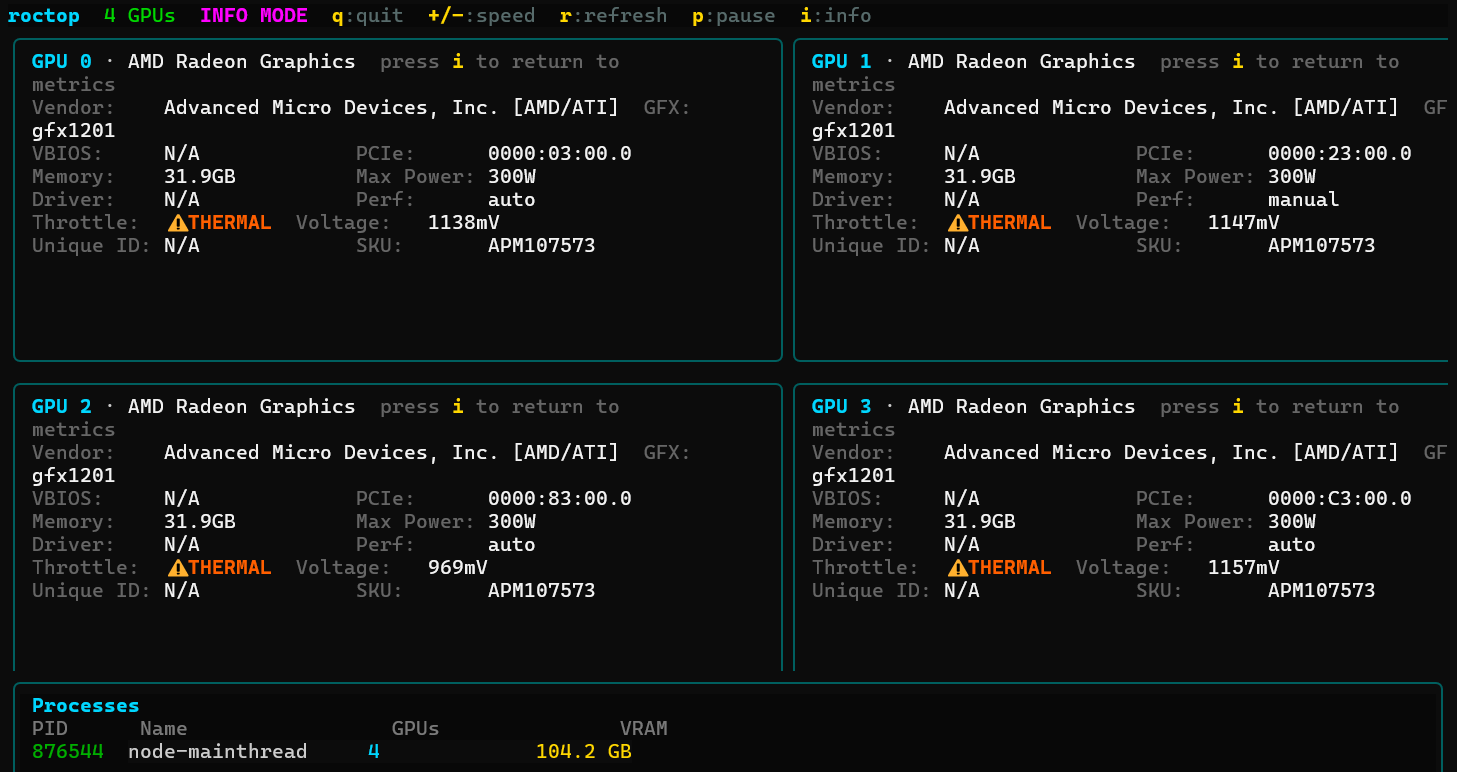1457x772 pixels.
Task: Click the GPUs column header in Processes
Action: pyautogui.click(x=416, y=729)
